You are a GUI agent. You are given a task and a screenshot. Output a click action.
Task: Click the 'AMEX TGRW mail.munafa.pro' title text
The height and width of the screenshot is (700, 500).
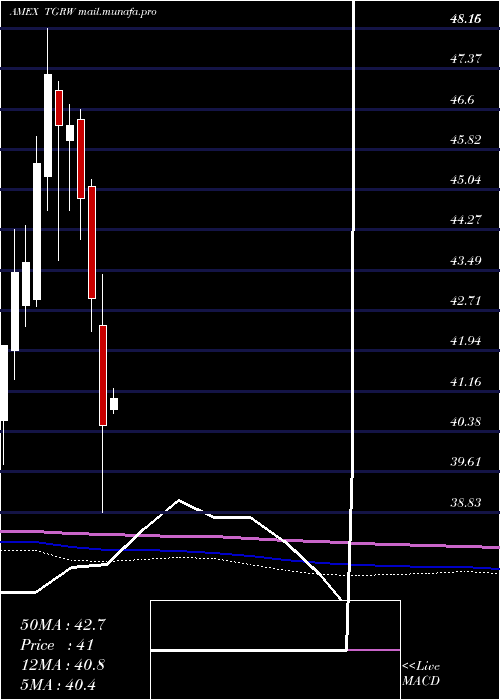pyautogui.click(x=83, y=12)
